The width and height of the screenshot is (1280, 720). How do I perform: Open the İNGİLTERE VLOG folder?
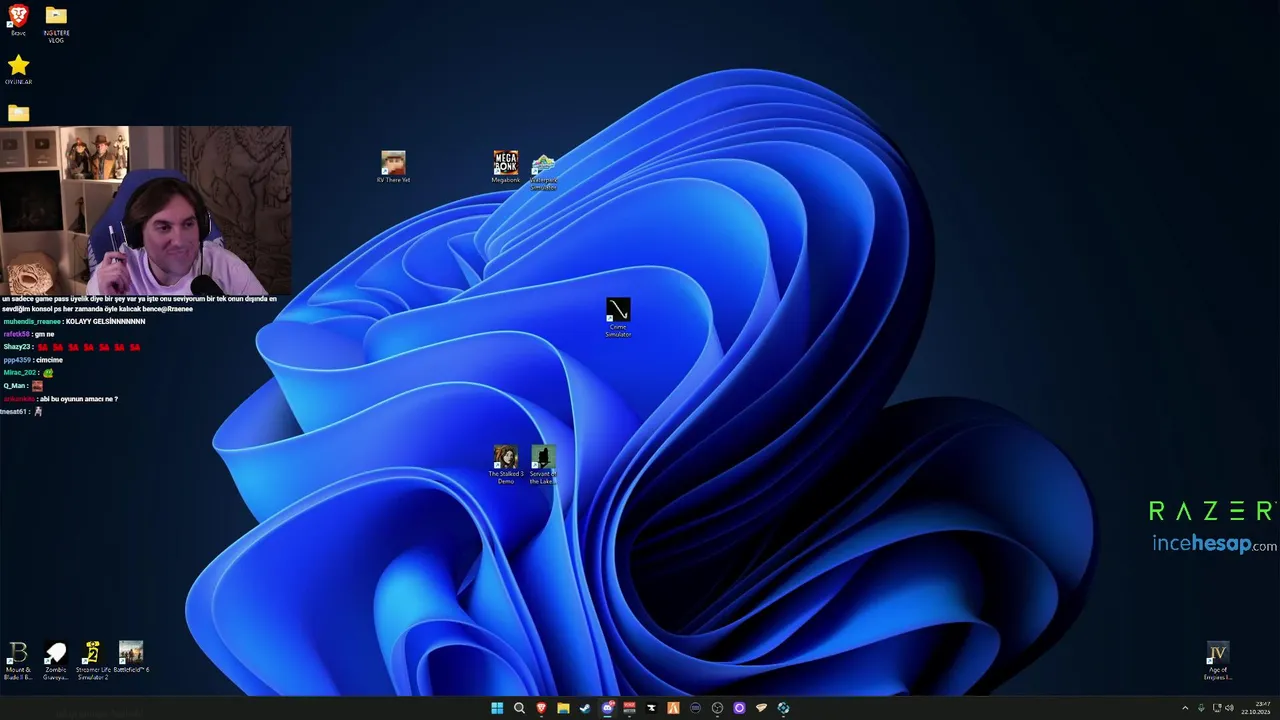(56, 24)
